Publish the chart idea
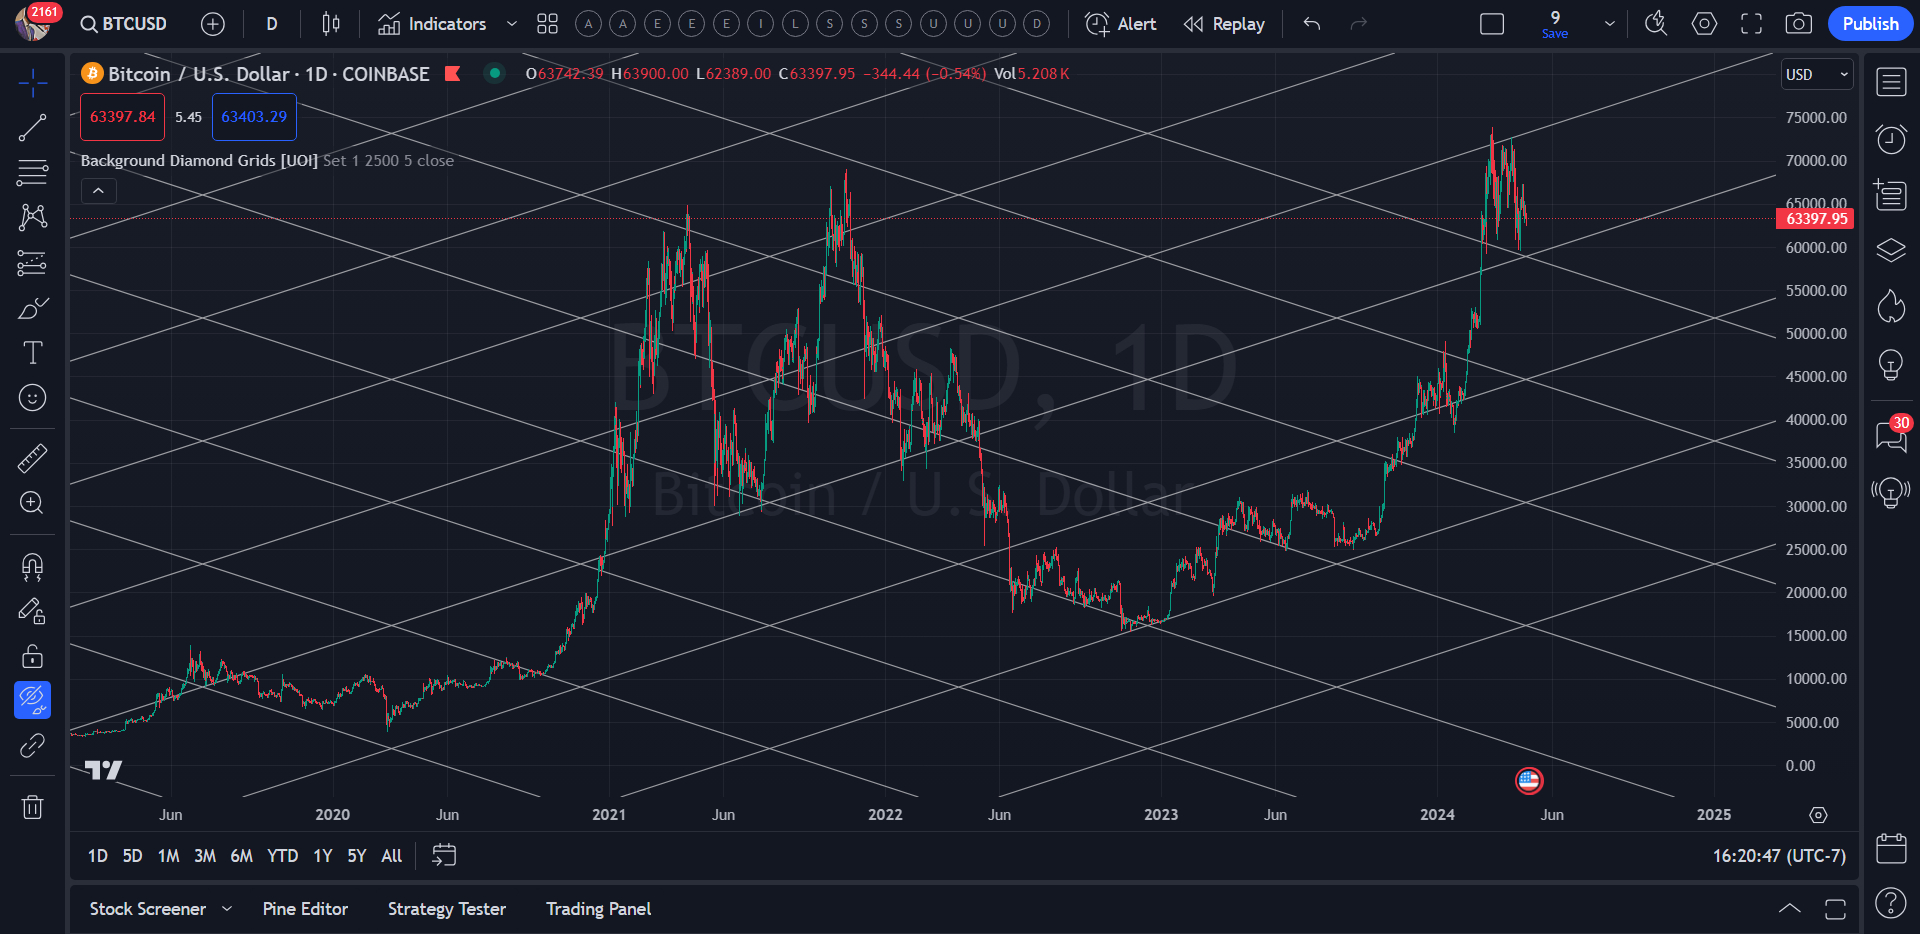Screen dimensions: 1920x934 1870,24
